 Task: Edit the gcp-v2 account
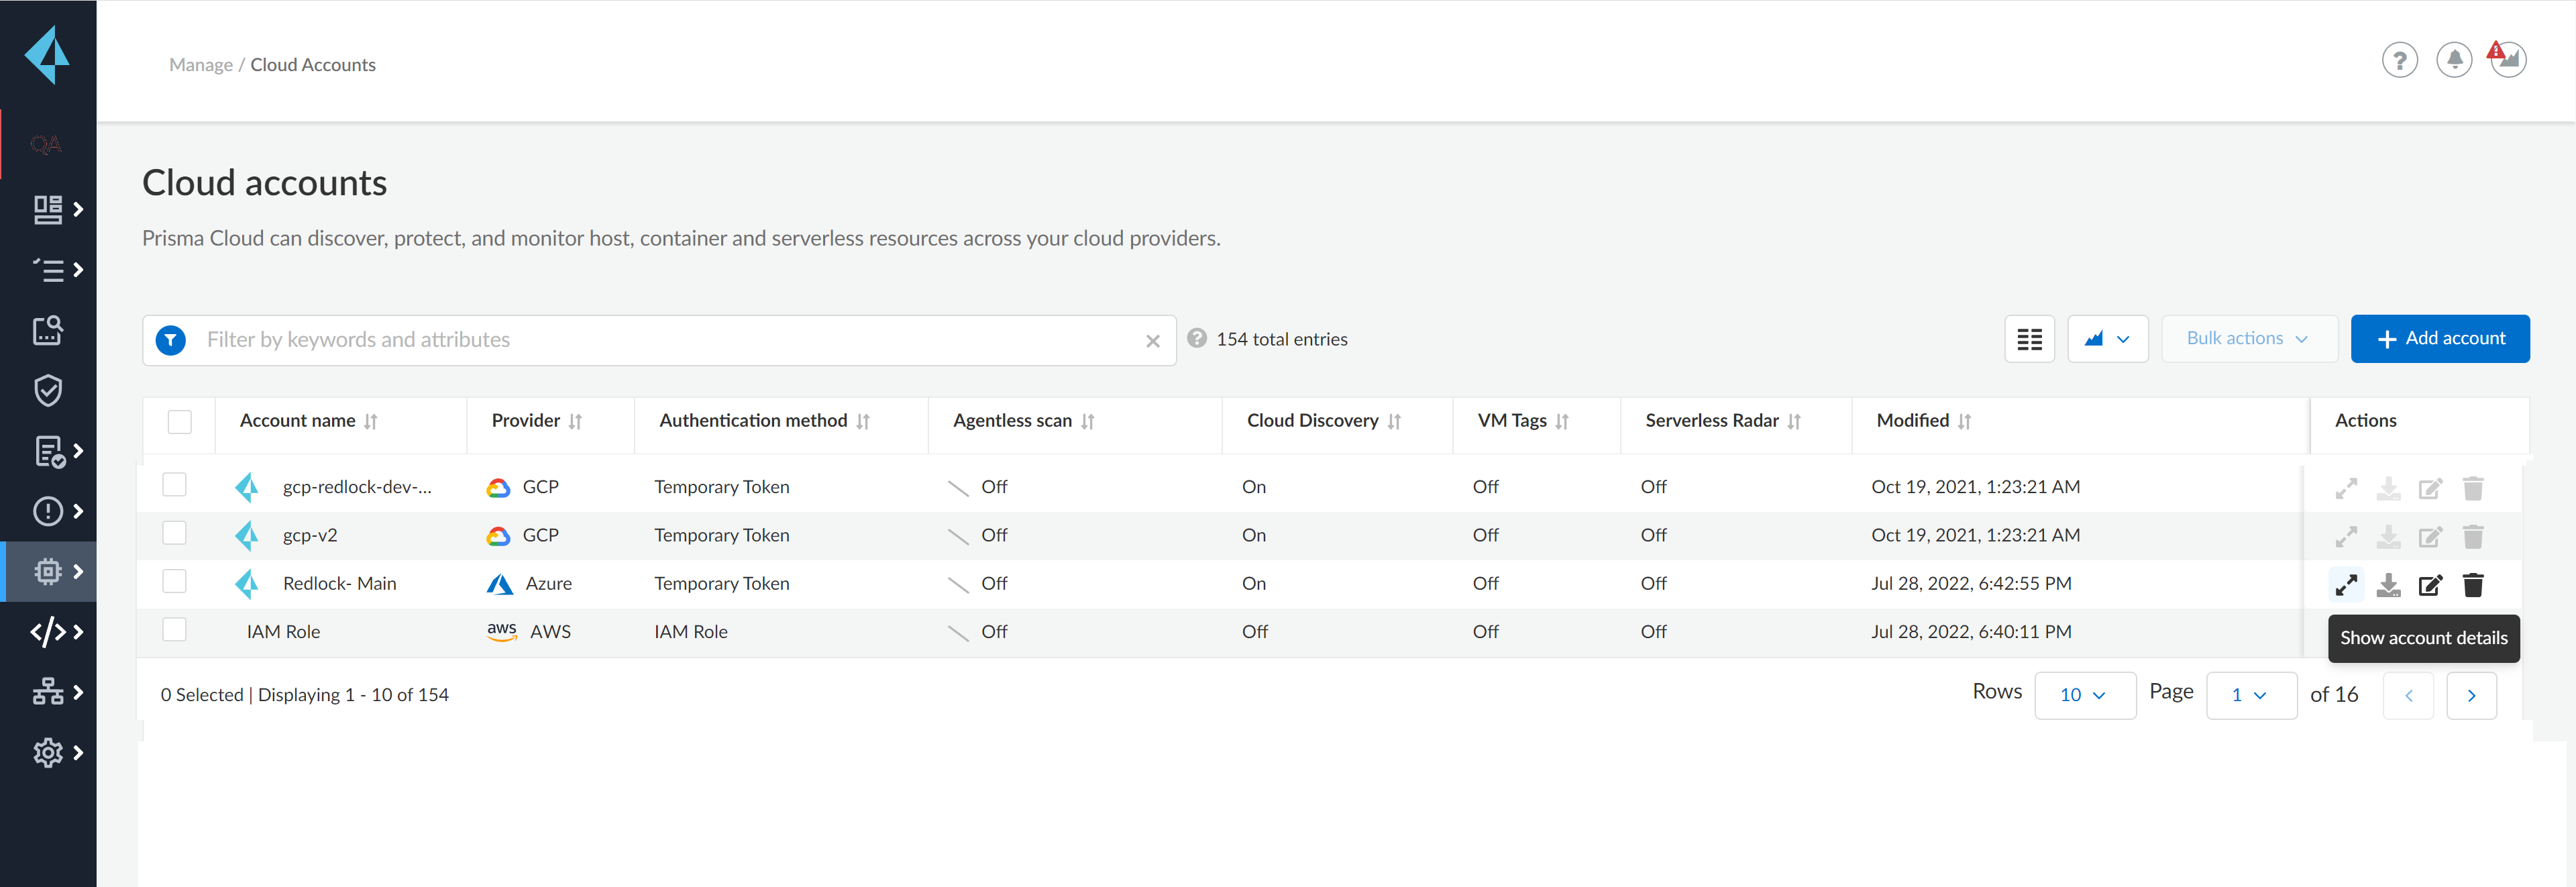[2430, 537]
